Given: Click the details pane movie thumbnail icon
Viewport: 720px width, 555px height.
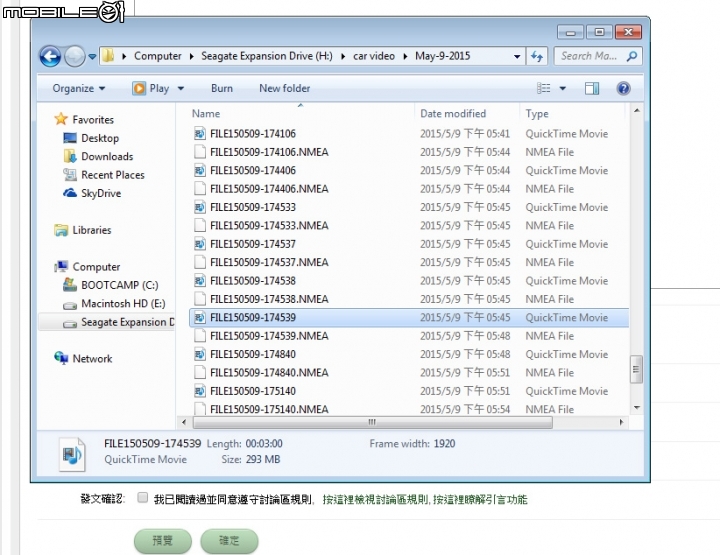Looking at the screenshot, I should 72,454.
